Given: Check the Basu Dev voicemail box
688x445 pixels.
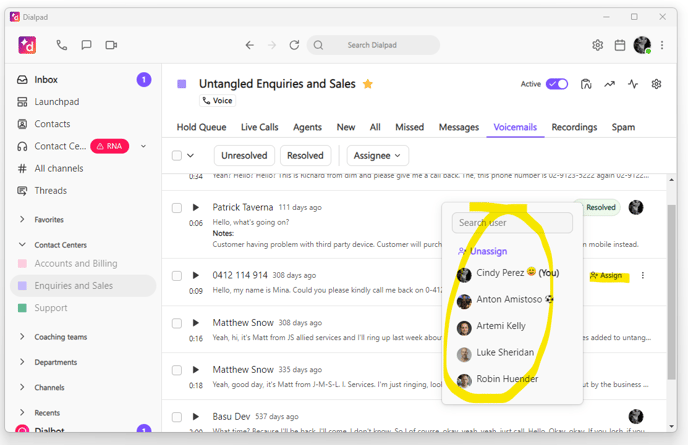Looking at the screenshot, I should 177,417.
